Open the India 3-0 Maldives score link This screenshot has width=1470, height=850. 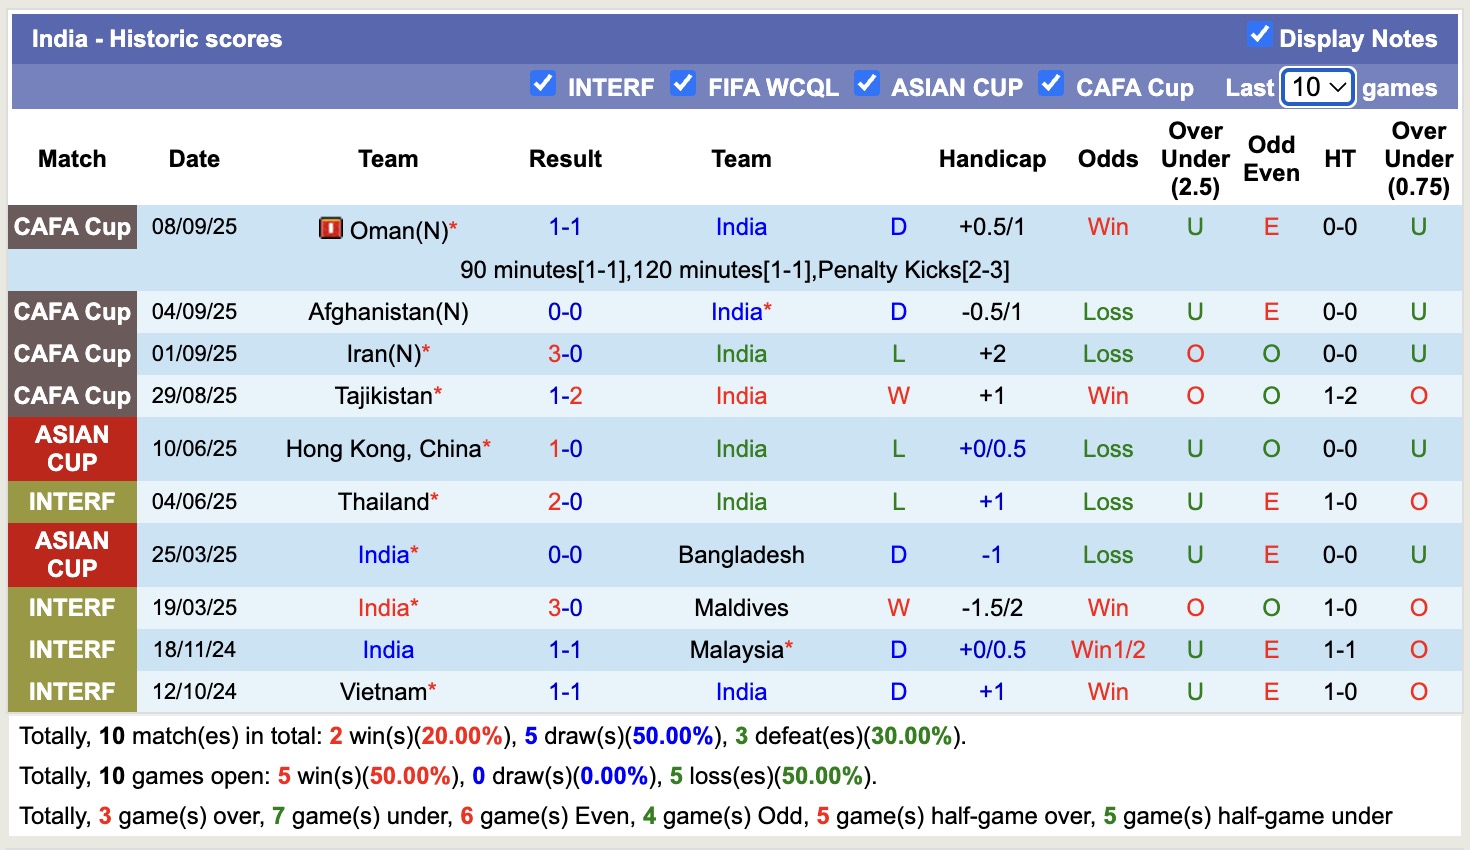(x=565, y=608)
